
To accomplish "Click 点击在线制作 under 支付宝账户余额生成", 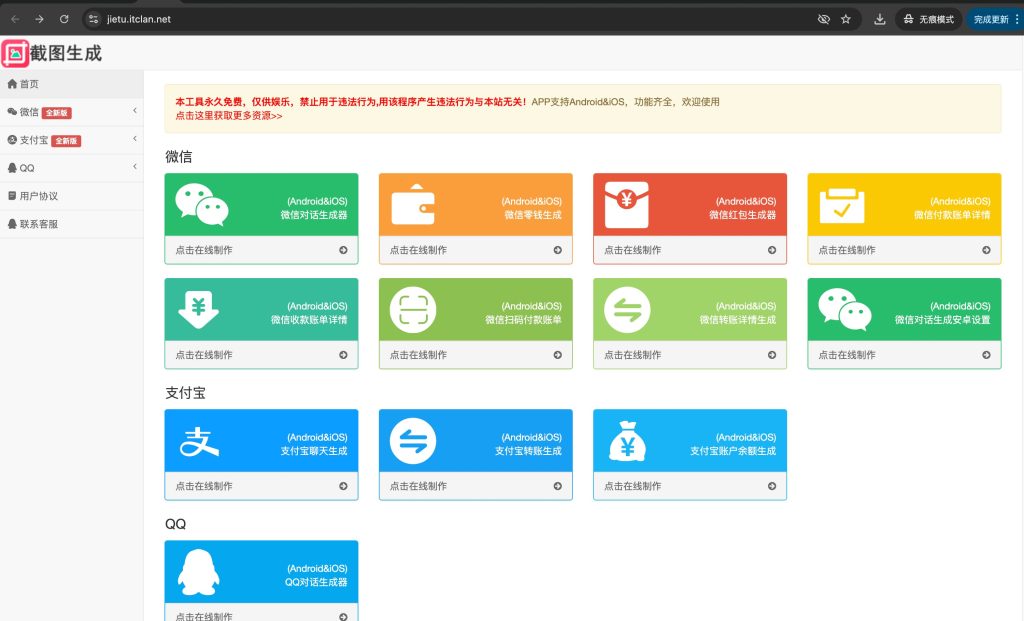I will (632, 486).
